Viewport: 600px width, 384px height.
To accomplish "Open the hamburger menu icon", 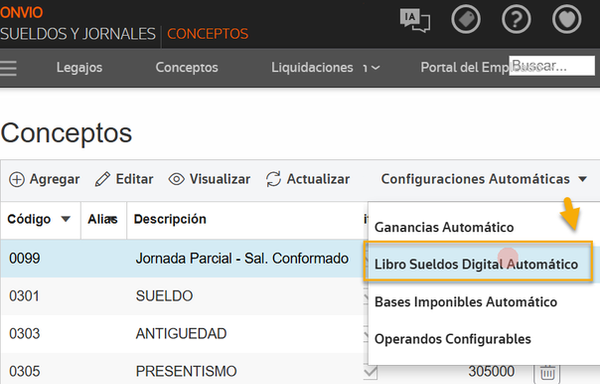I will 8,68.
